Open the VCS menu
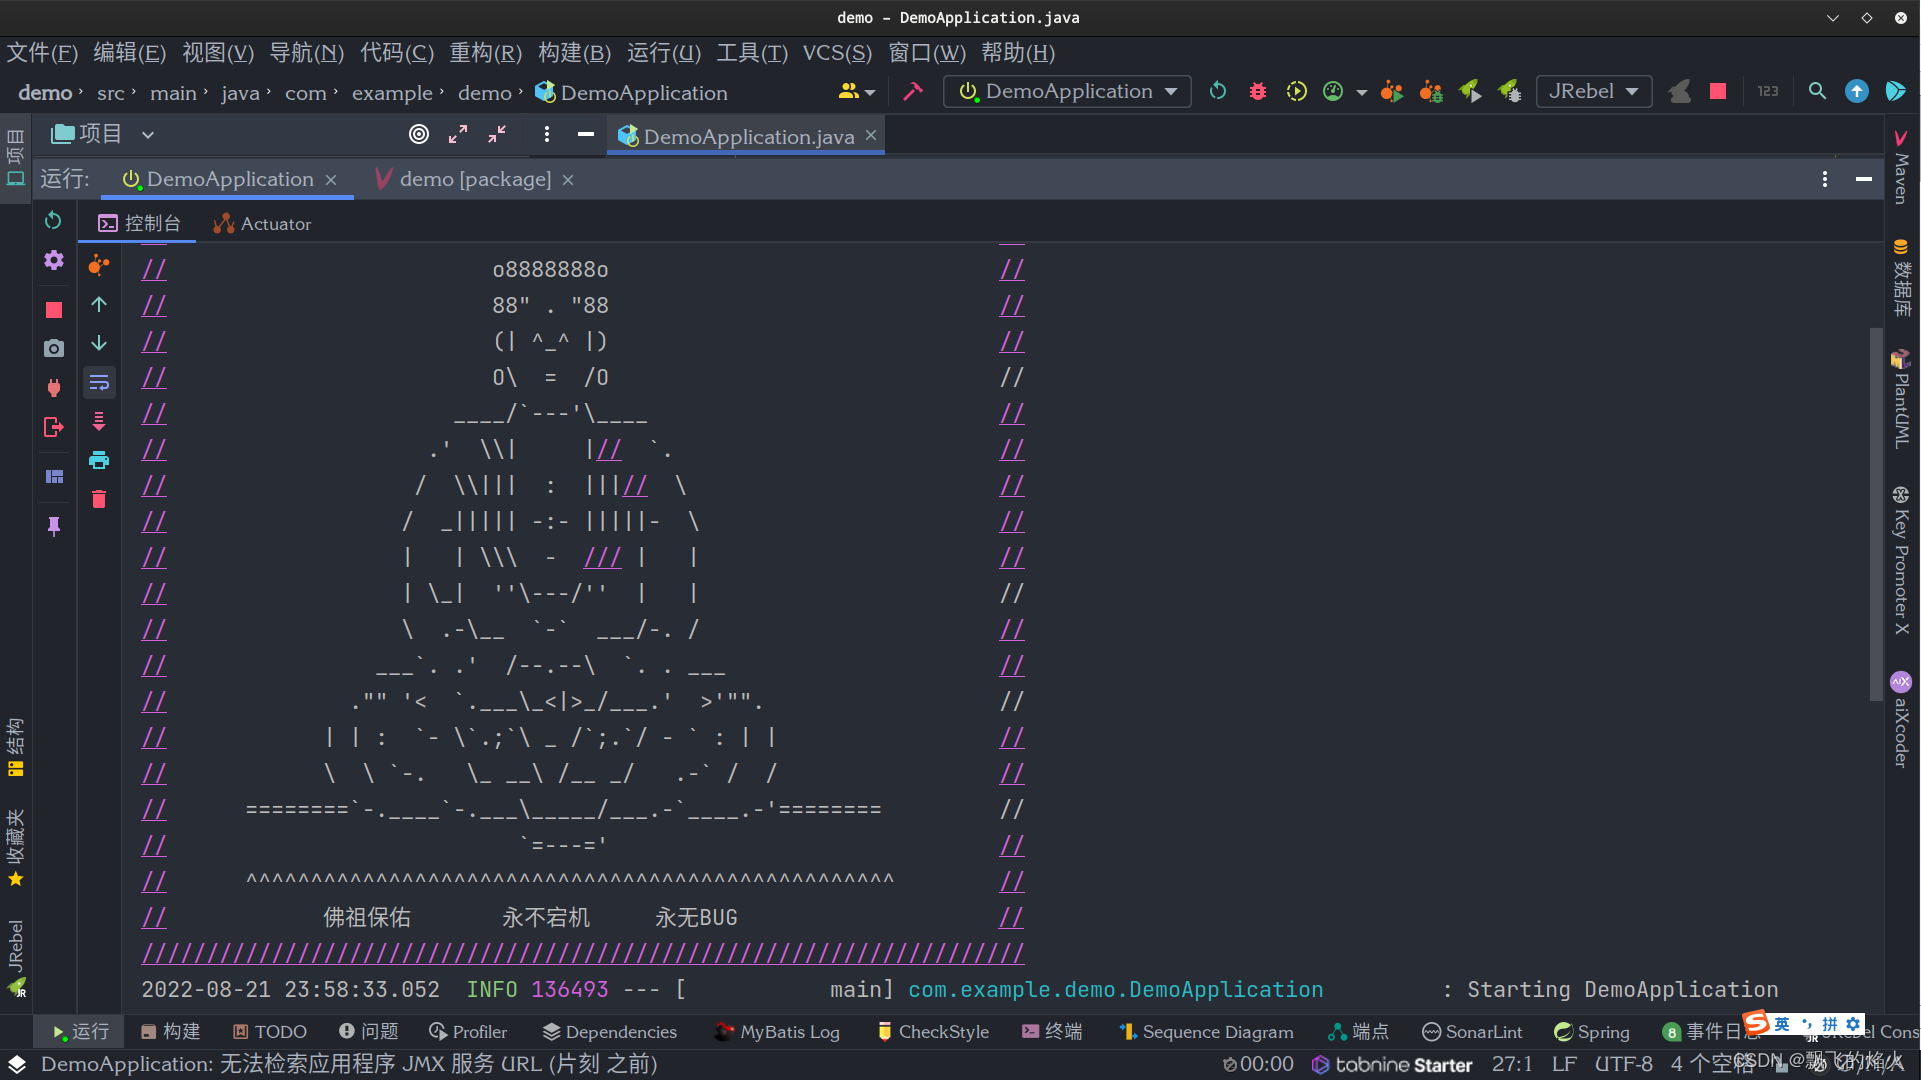 click(x=837, y=52)
